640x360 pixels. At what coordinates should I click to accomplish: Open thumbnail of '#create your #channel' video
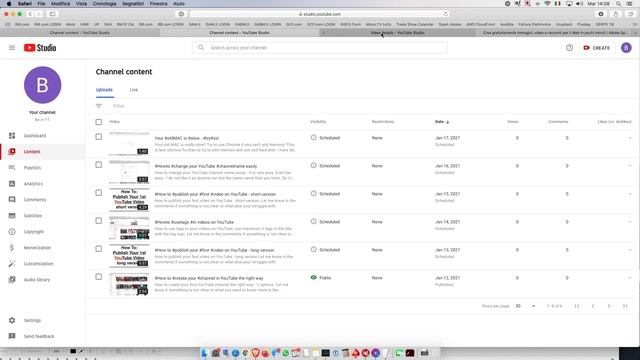tap(129, 284)
